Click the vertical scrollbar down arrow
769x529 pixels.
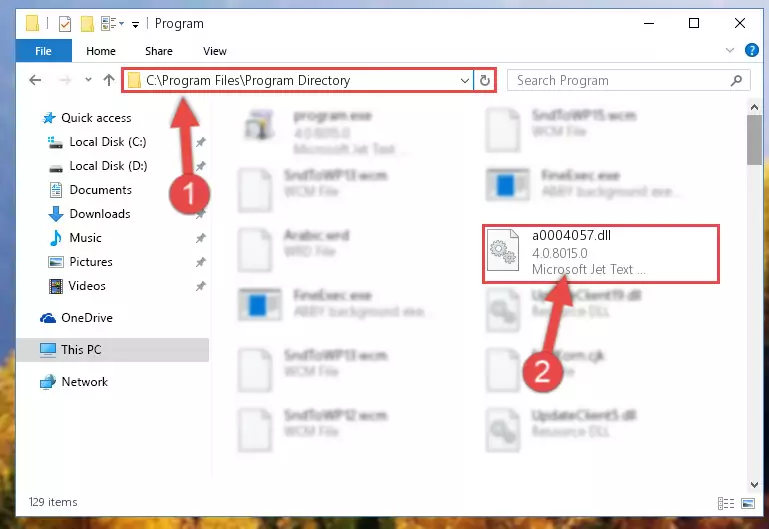(754, 484)
